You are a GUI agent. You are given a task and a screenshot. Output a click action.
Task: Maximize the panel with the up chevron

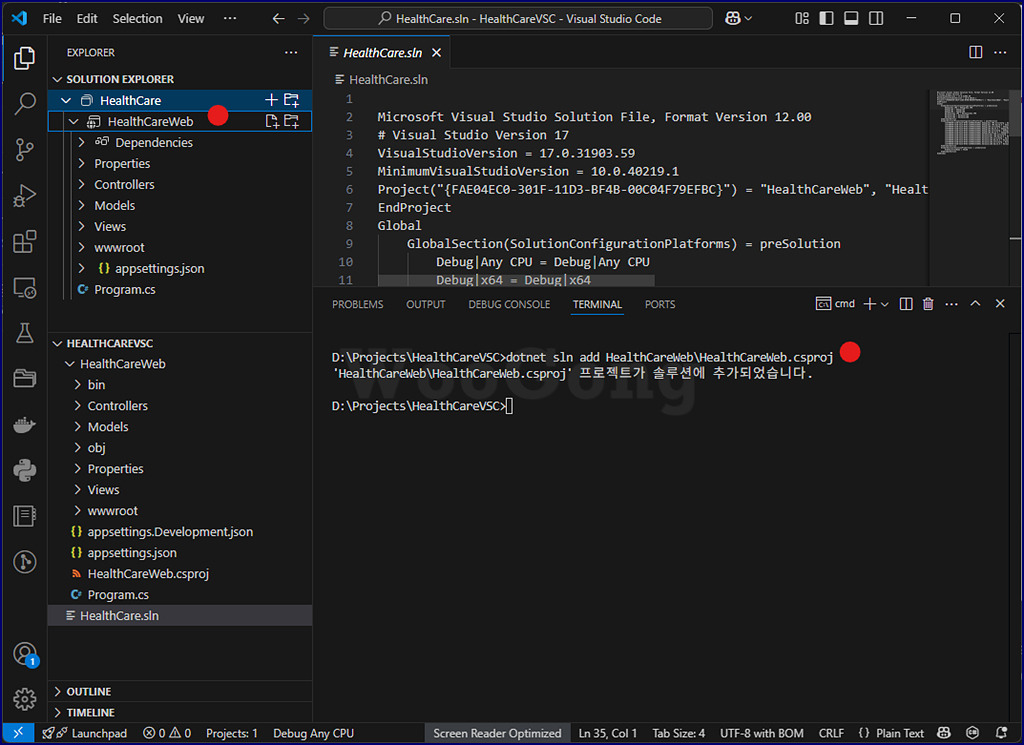(975, 304)
